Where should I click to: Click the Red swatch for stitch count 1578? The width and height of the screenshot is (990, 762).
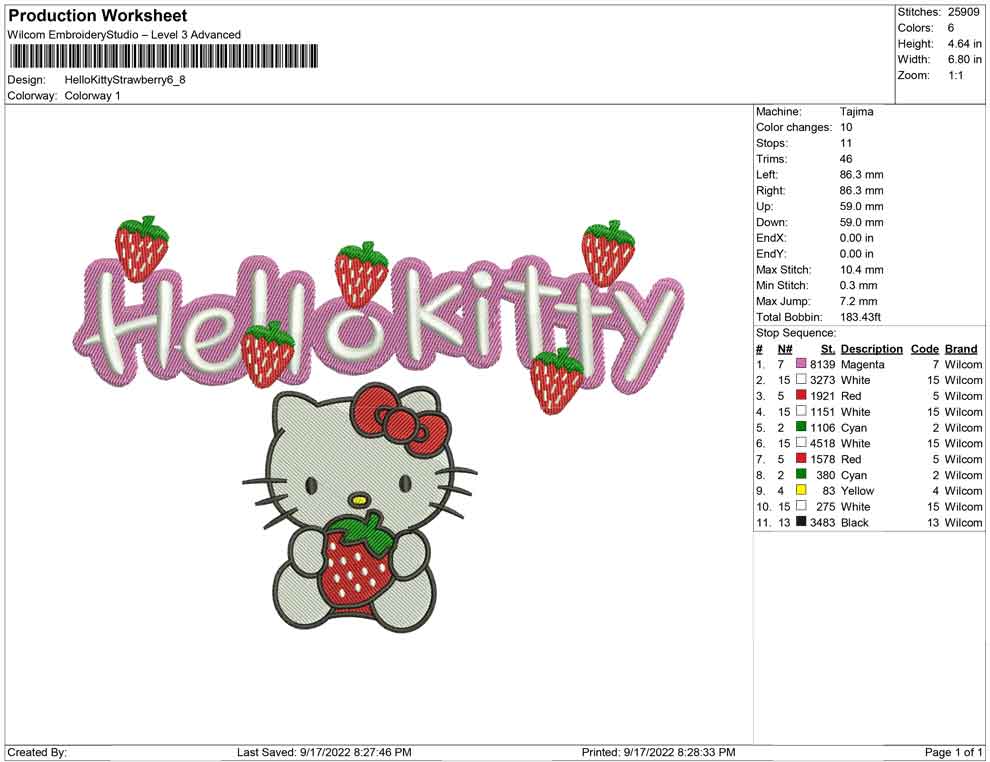[801, 458]
